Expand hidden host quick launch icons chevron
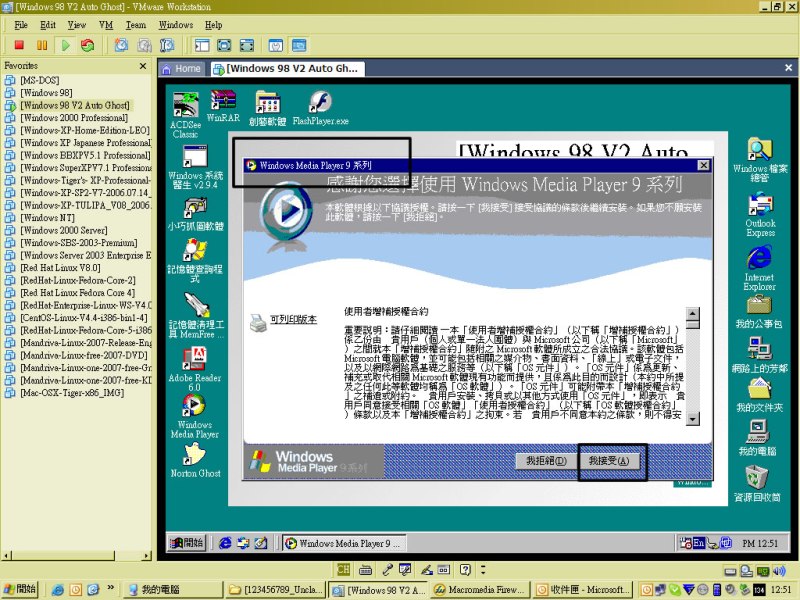 pyautogui.click(x=110, y=588)
